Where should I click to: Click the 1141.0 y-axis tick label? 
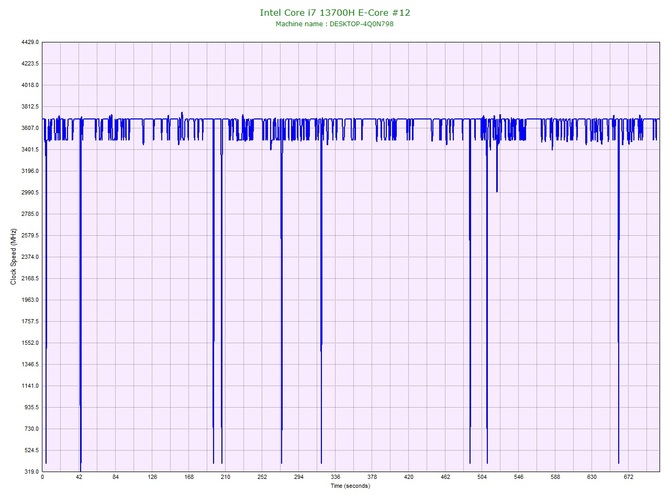[x=30, y=386]
